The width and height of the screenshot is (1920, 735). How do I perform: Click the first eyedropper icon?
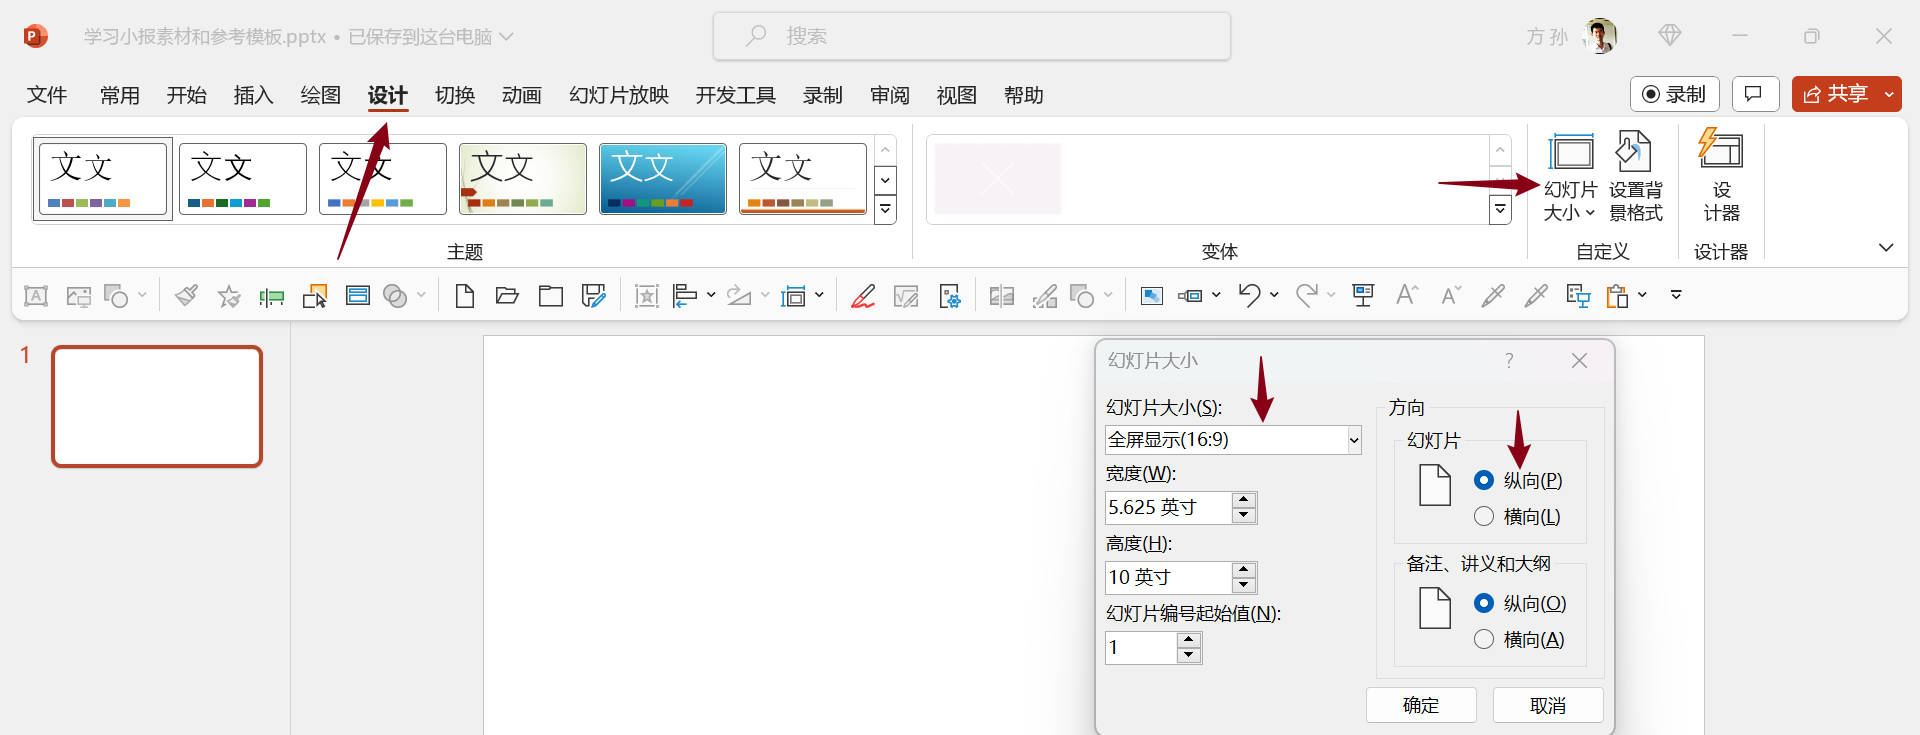[x=1493, y=295]
